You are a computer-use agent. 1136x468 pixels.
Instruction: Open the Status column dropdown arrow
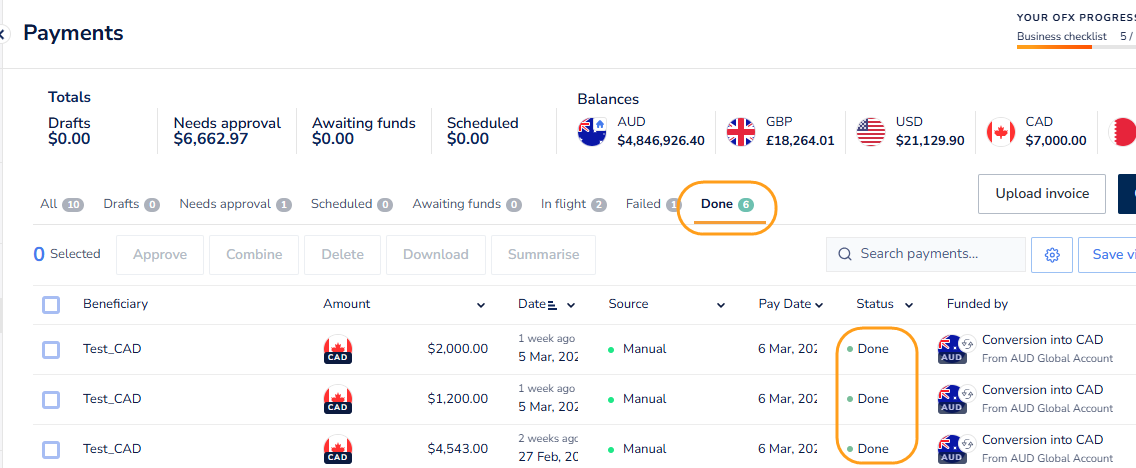[x=909, y=305]
